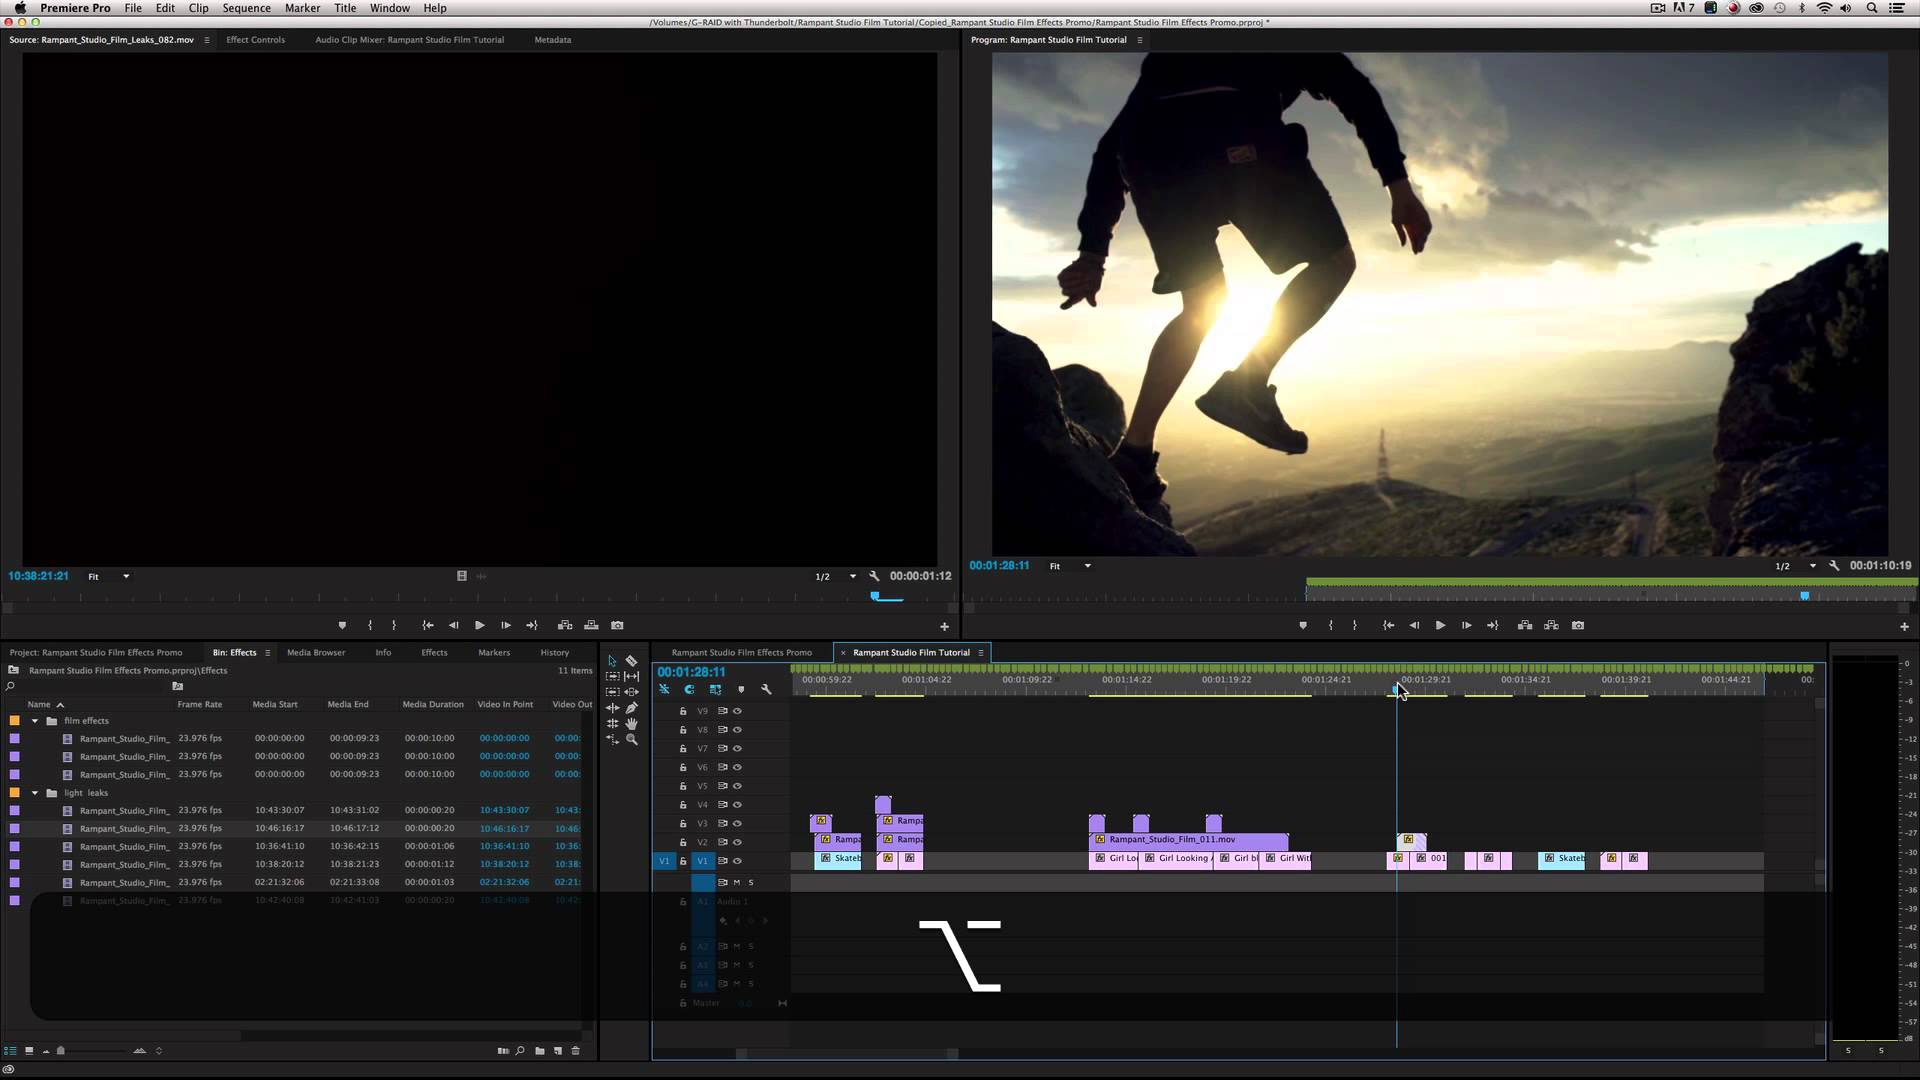1920x1080 pixels.
Task: Toggle sync lock on V7 track
Action: [722, 748]
